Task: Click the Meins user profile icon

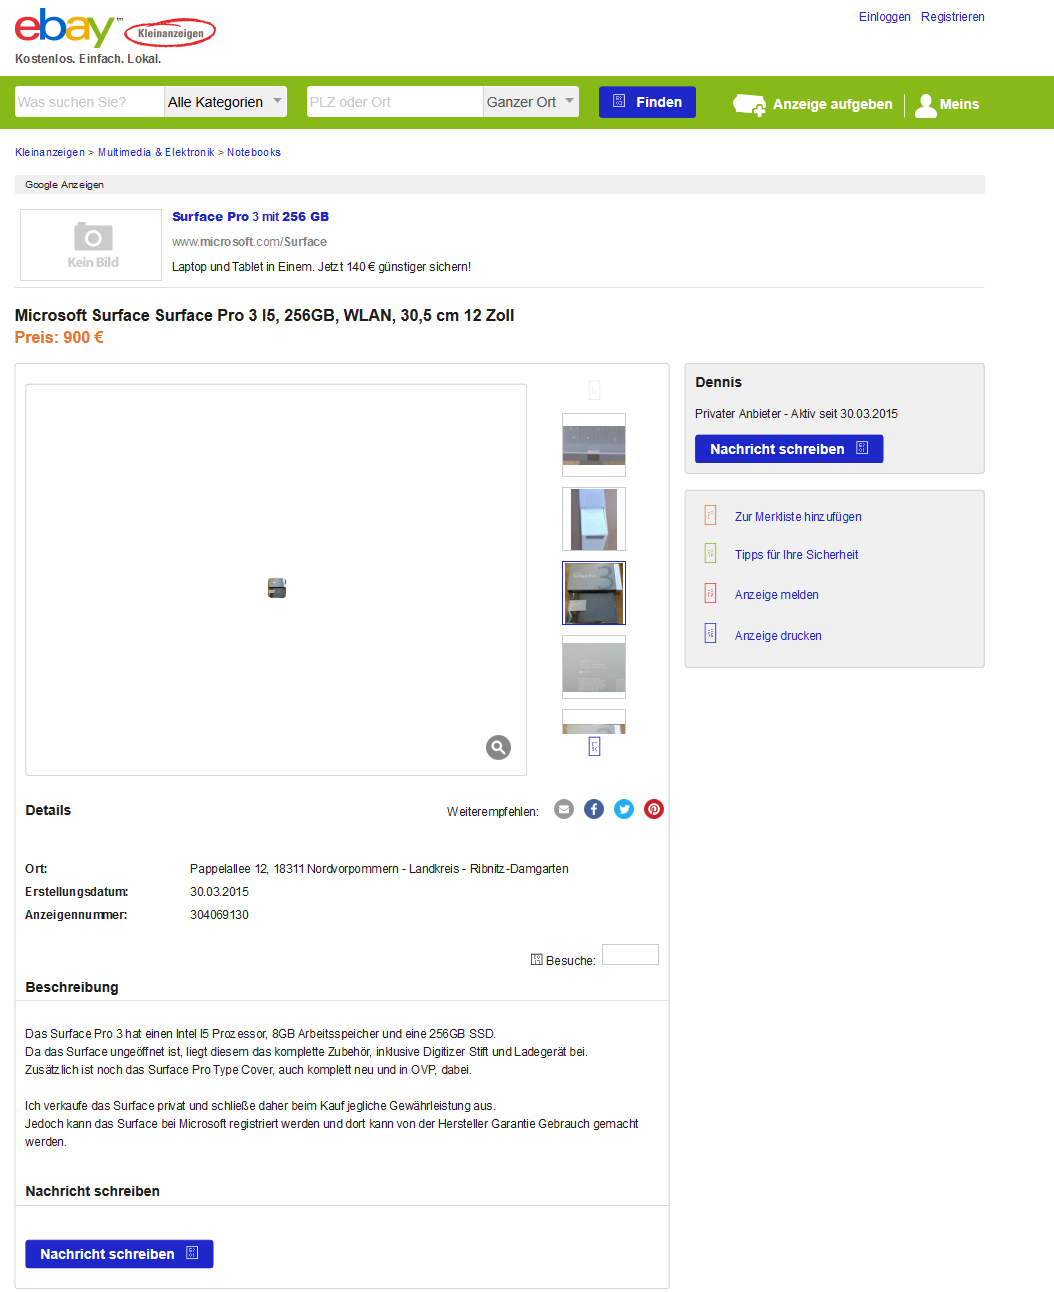Action: pyautogui.click(x=926, y=105)
